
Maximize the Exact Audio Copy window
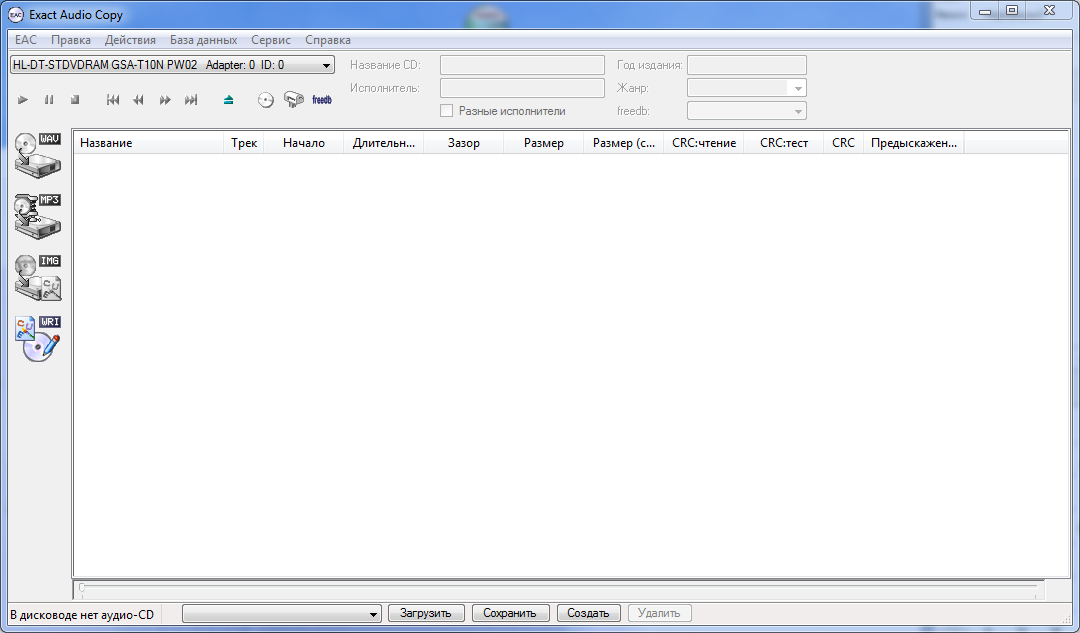[x=1012, y=11]
